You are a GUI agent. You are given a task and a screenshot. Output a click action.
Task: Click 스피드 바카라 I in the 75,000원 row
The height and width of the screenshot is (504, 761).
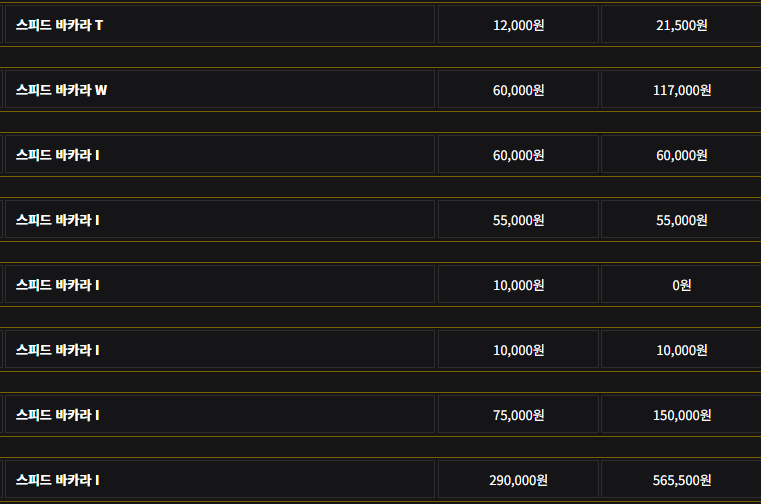pos(57,415)
